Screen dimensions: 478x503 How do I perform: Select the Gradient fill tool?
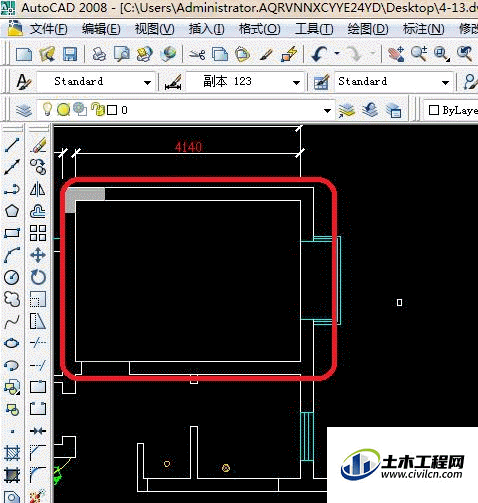click(12, 475)
